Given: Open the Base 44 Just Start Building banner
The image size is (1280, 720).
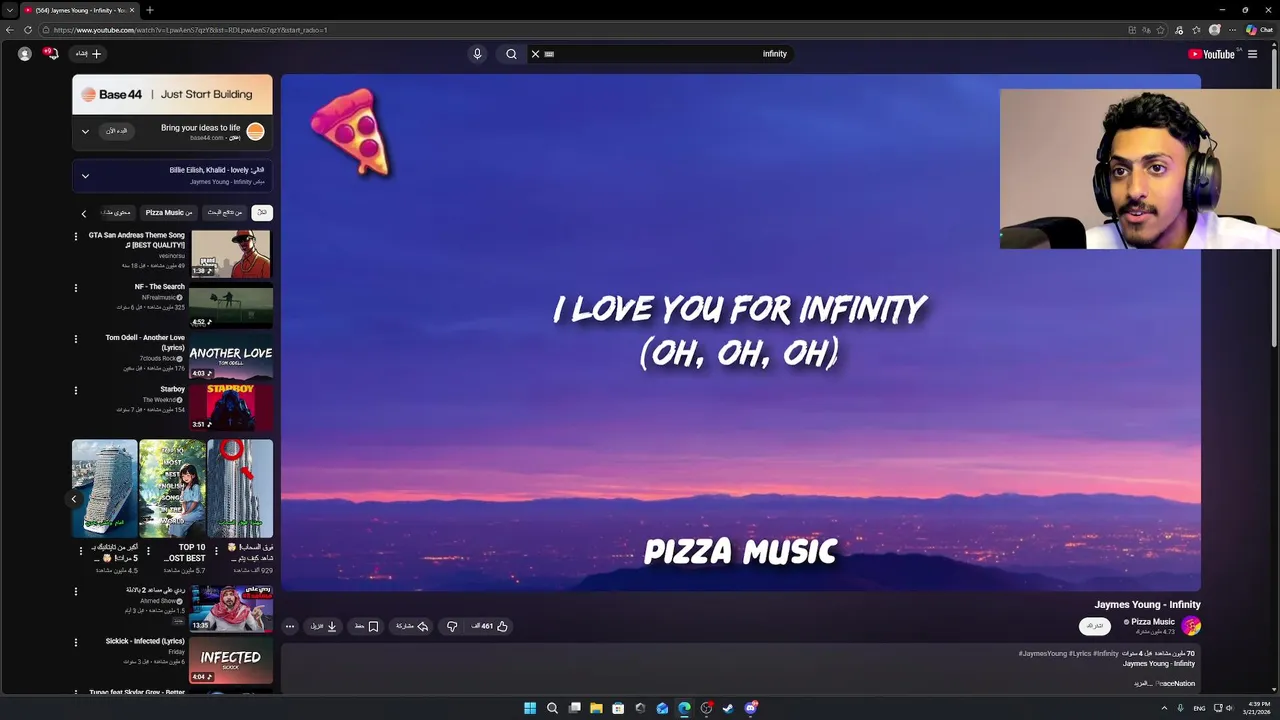Looking at the screenshot, I should [x=172, y=94].
